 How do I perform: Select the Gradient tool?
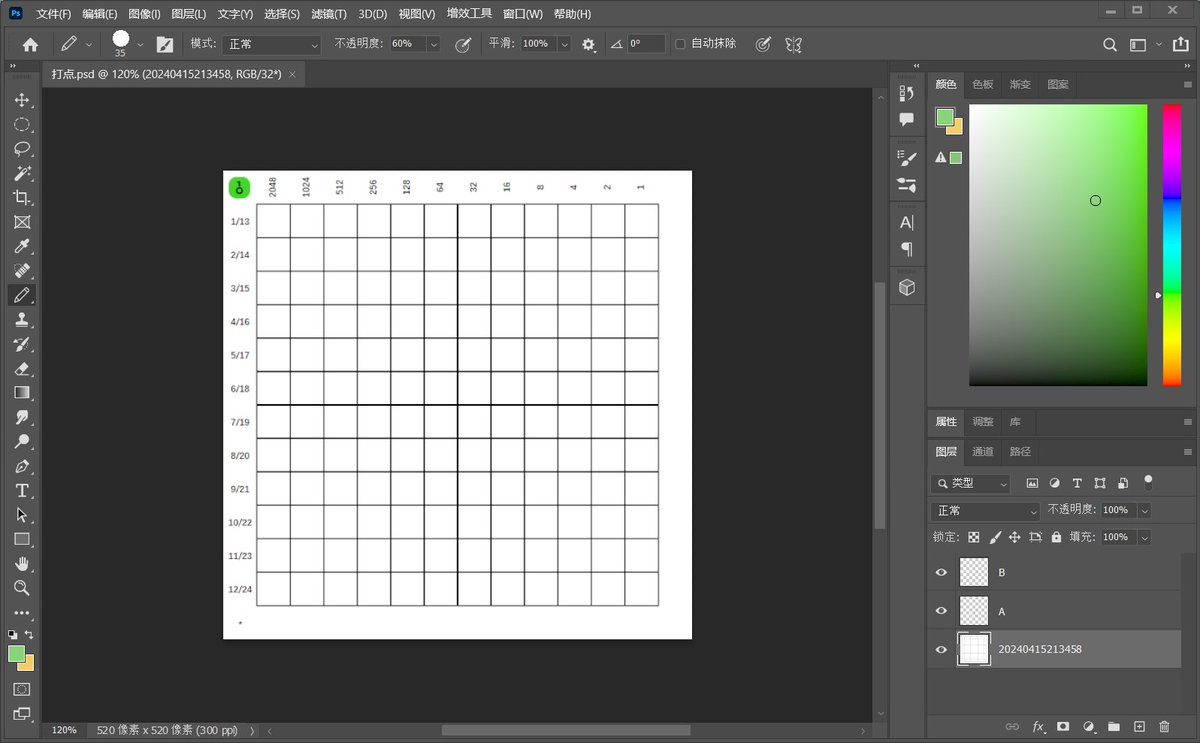click(21, 393)
